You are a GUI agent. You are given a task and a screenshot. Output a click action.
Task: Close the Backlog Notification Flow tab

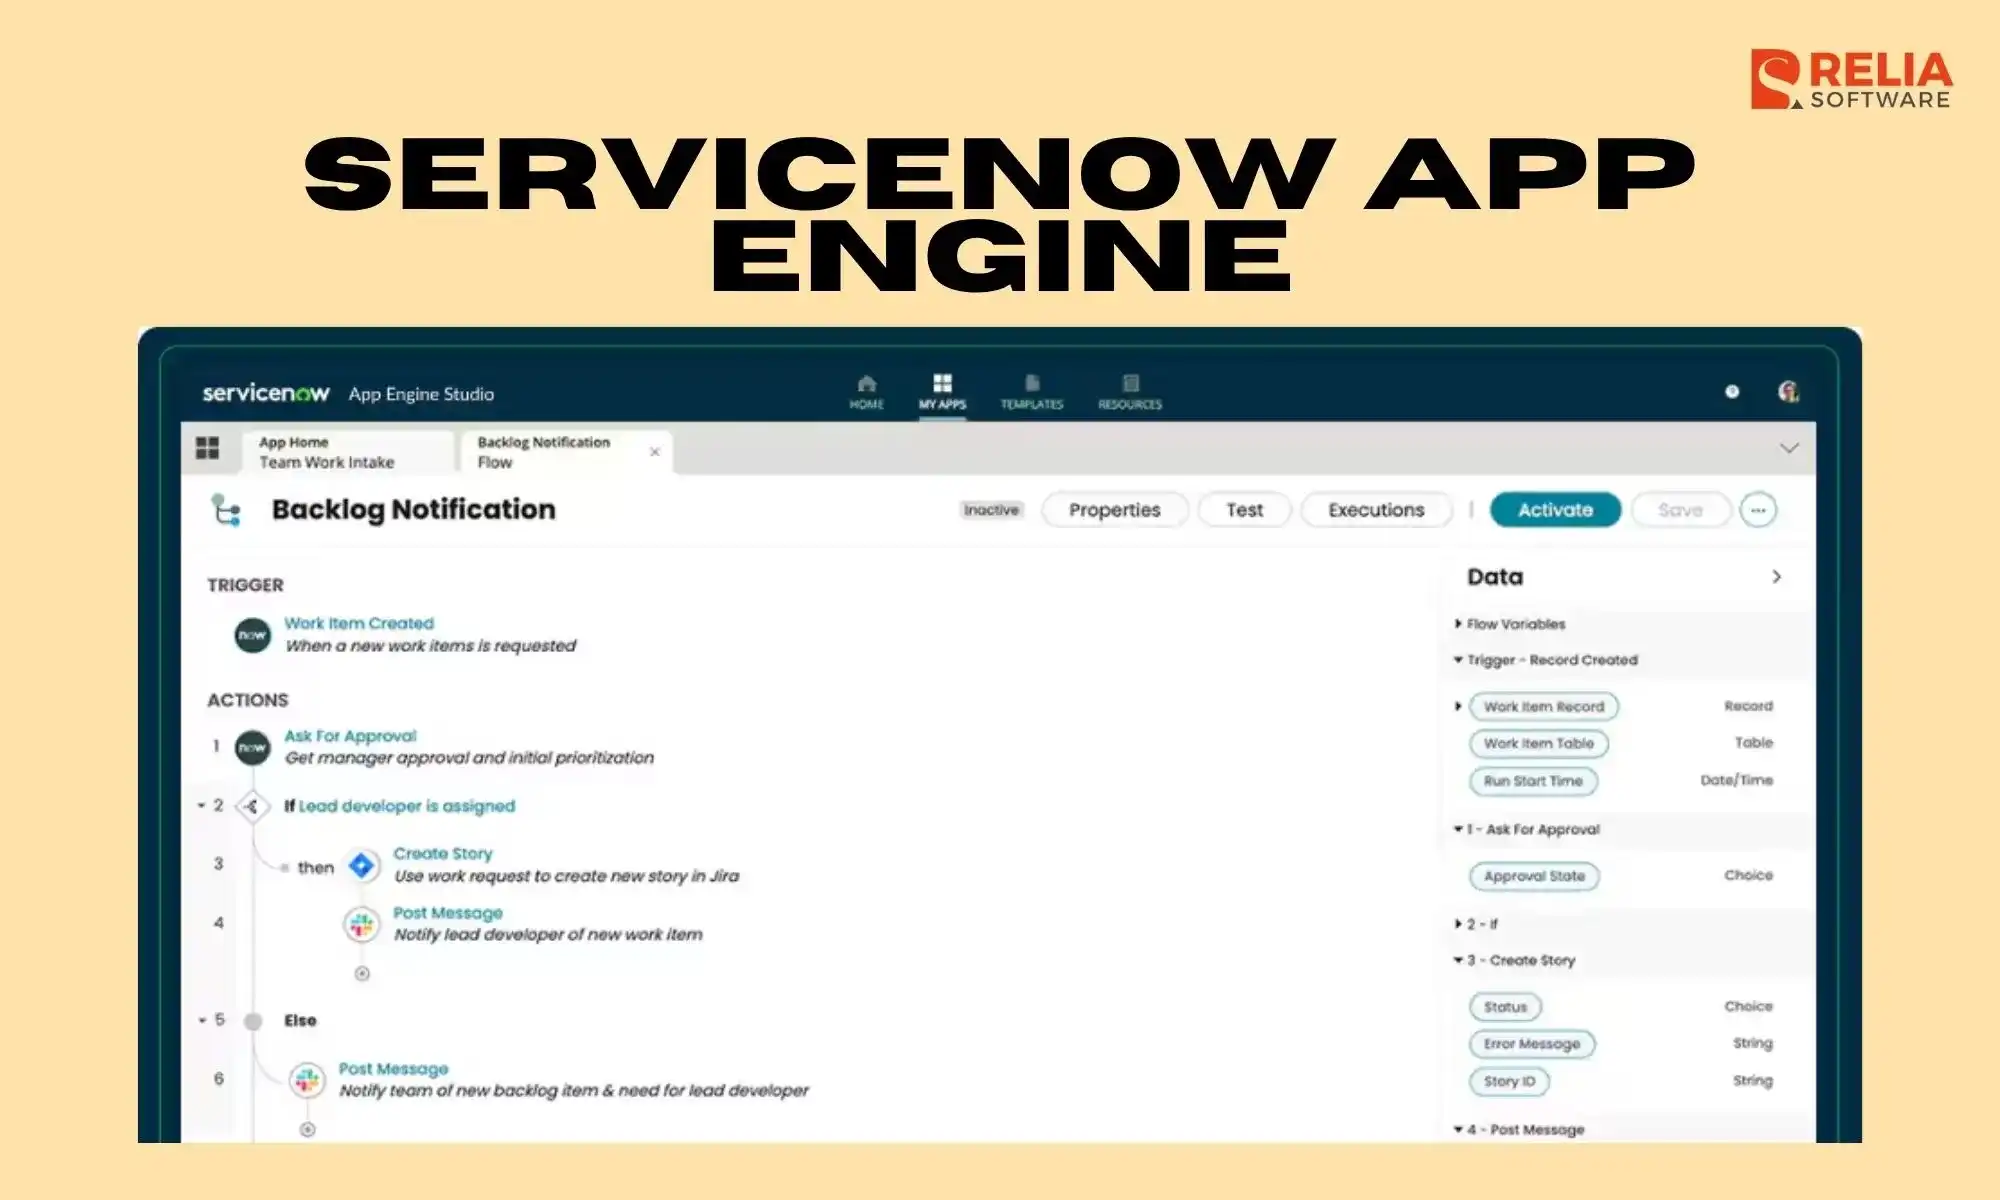click(655, 452)
